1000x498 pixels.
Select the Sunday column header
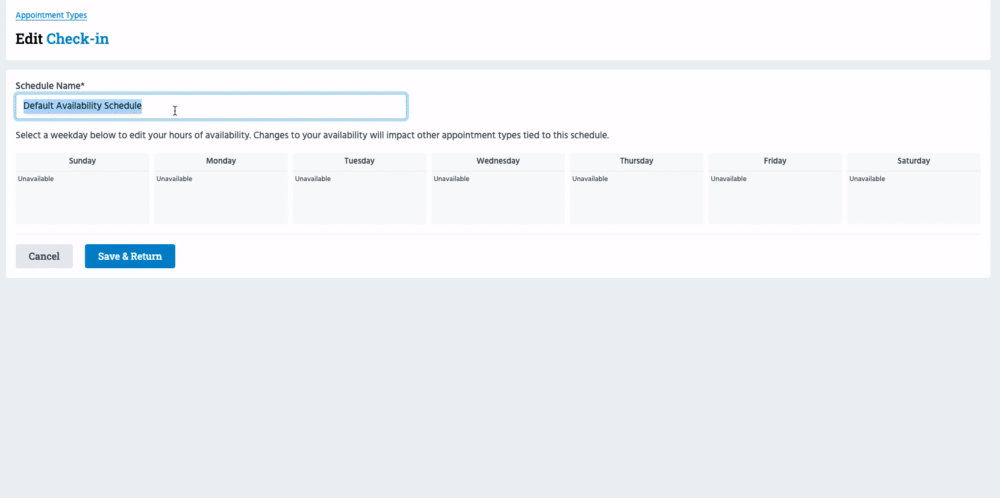coord(82,161)
